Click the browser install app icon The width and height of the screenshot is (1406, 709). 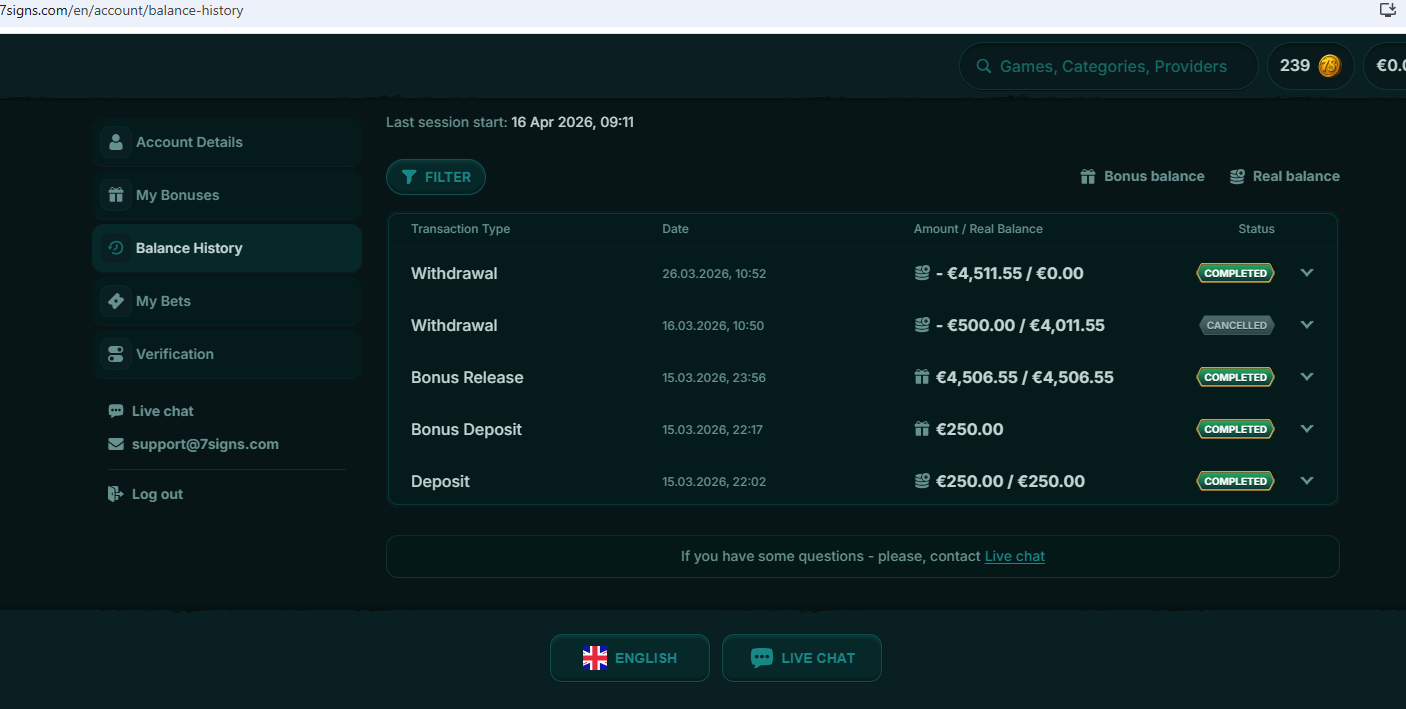(1387, 10)
